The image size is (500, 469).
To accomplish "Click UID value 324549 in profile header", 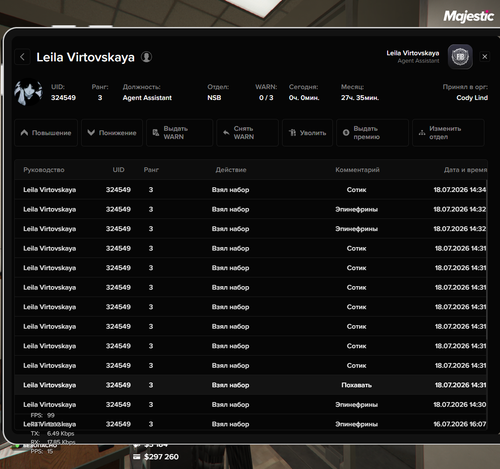I will coord(63,98).
